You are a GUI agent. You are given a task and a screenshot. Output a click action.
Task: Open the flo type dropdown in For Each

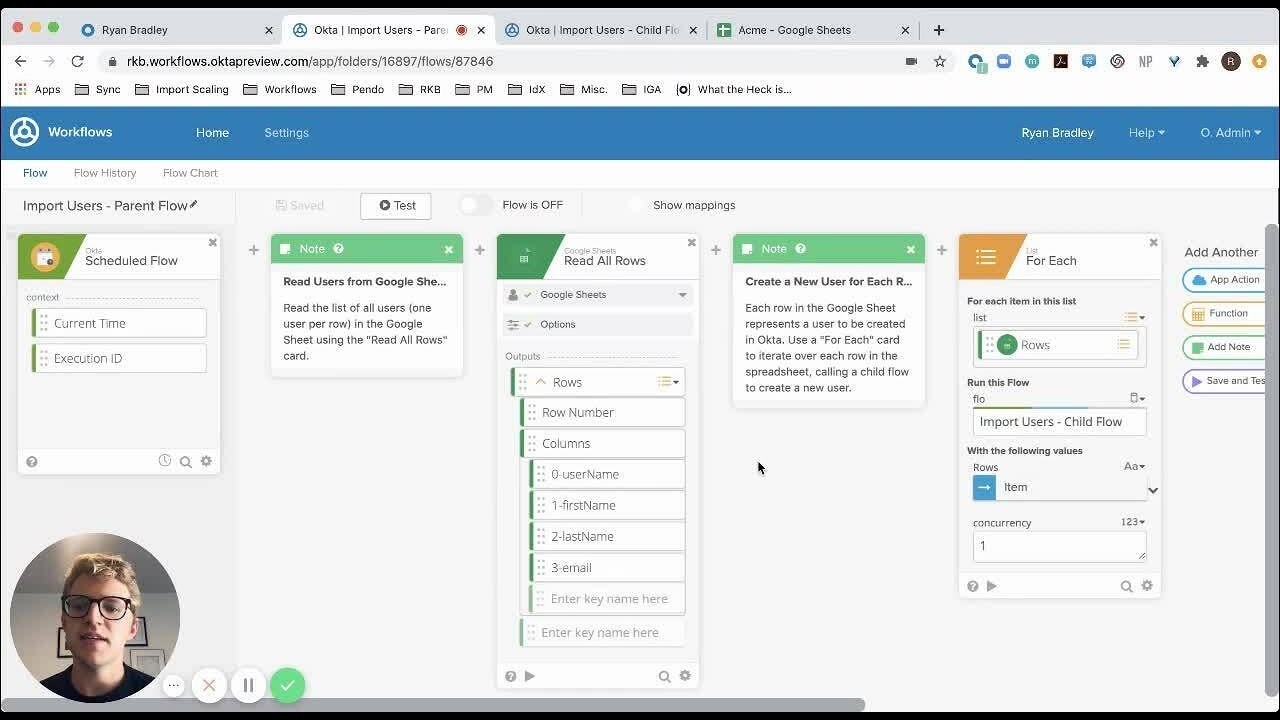[x=1137, y=398]
